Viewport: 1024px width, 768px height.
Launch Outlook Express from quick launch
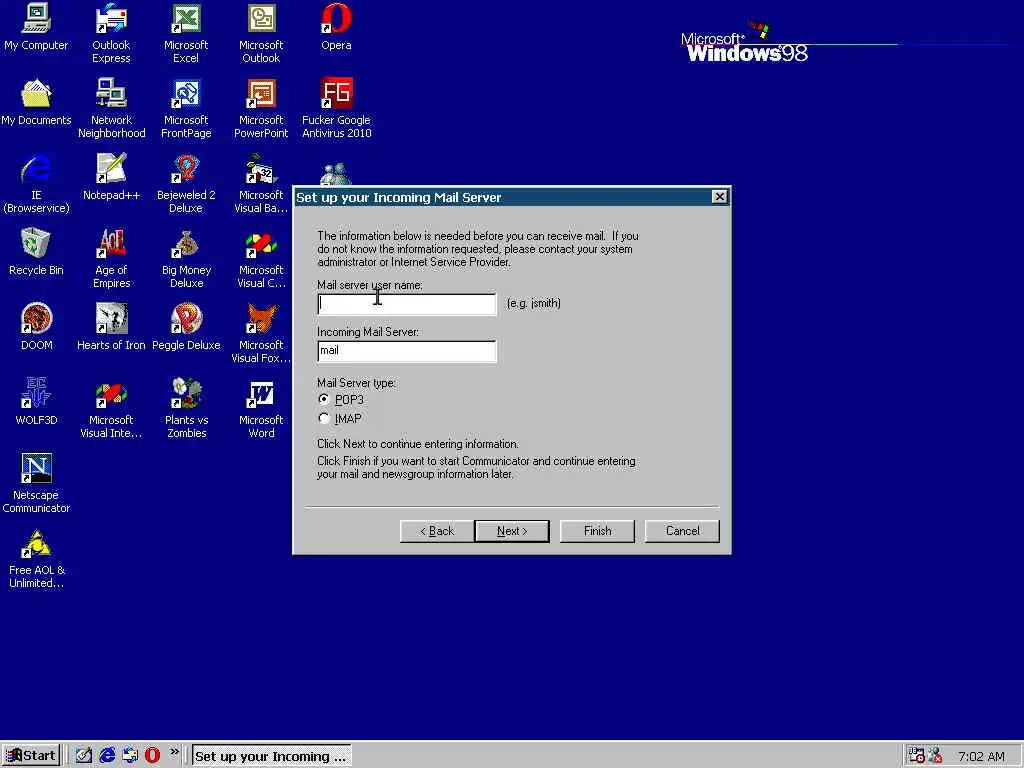(129, 756)
